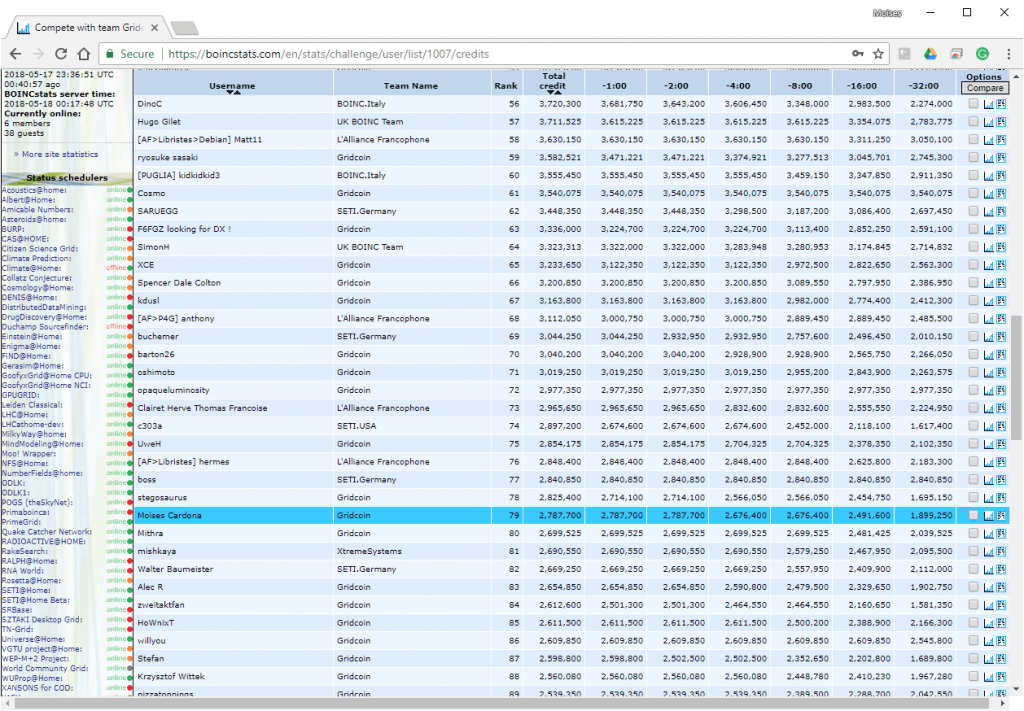The width and height of the screenshot is (1024, 711).
Task: Open the Google Drive extension
Action: pos(930,54)
